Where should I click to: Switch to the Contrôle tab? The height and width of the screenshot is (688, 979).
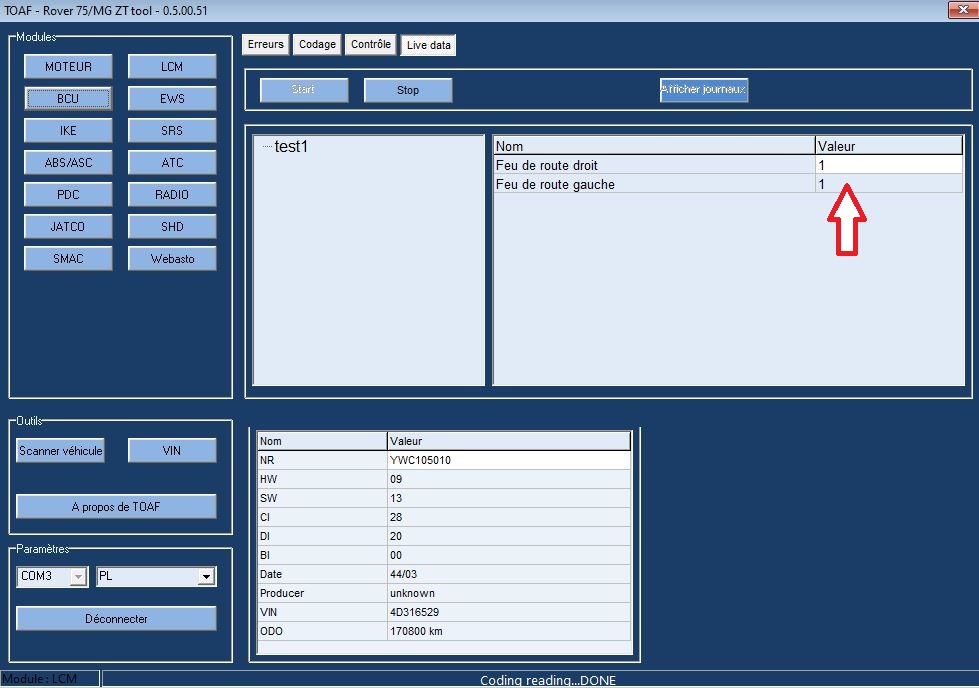click(x=371, y=45)
